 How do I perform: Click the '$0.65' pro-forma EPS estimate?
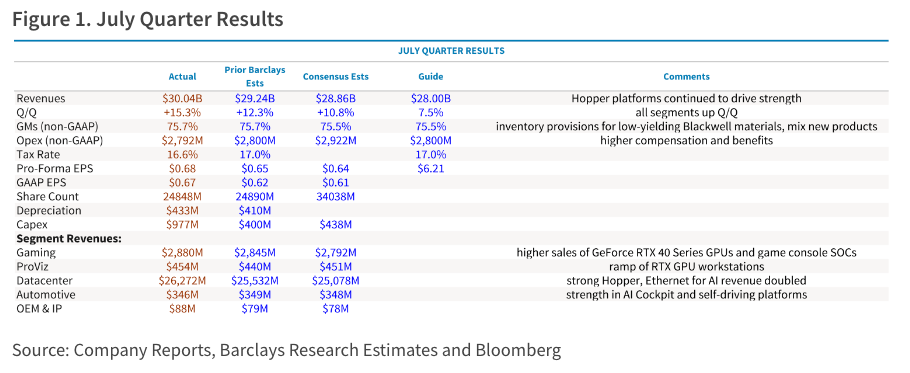click(255, 169)
